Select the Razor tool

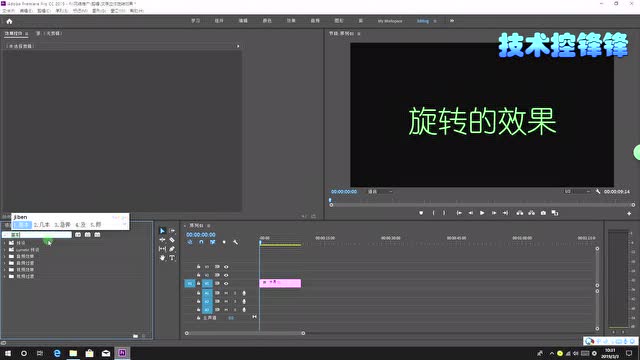tap(172, 240)
